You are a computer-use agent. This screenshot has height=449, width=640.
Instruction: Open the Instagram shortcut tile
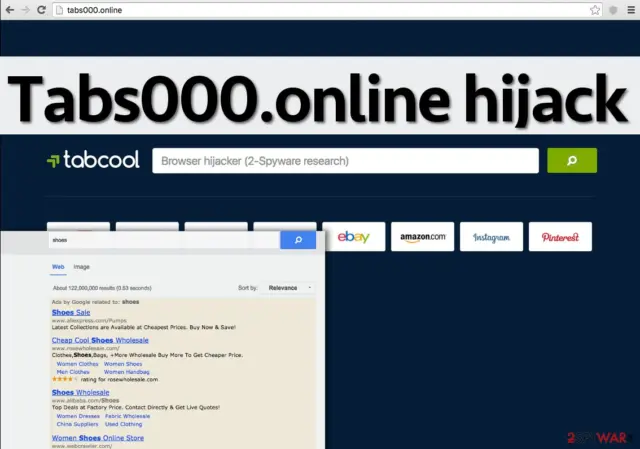pyautogui.click(x=491, y=237)
